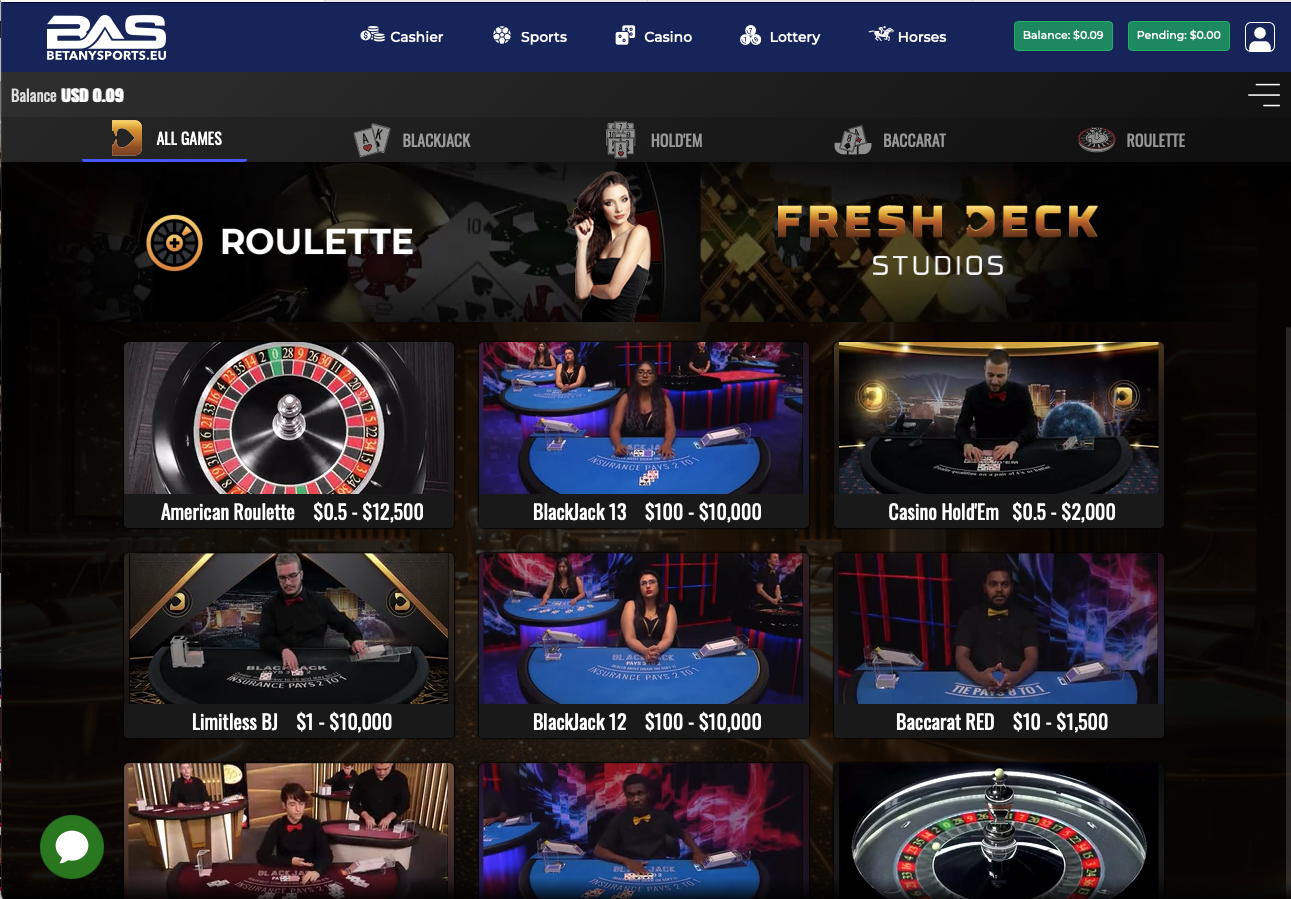The image size is (1291, 899).
Task: Open the Limitless BJ table
Action: pyautogui.click(x=289, y=645)
